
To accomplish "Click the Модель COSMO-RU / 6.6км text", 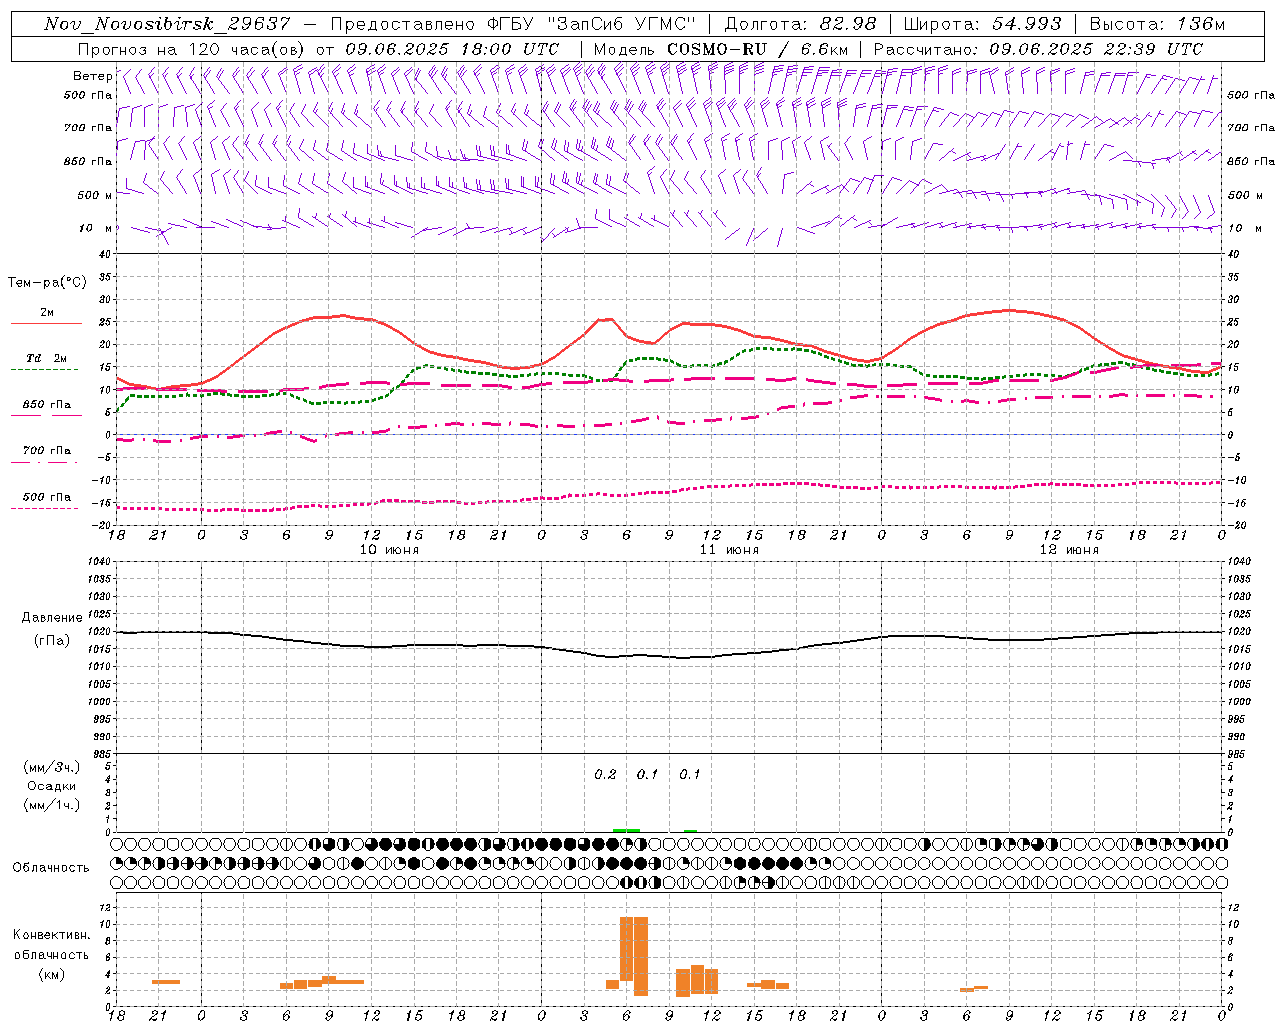I will (720, 49).
